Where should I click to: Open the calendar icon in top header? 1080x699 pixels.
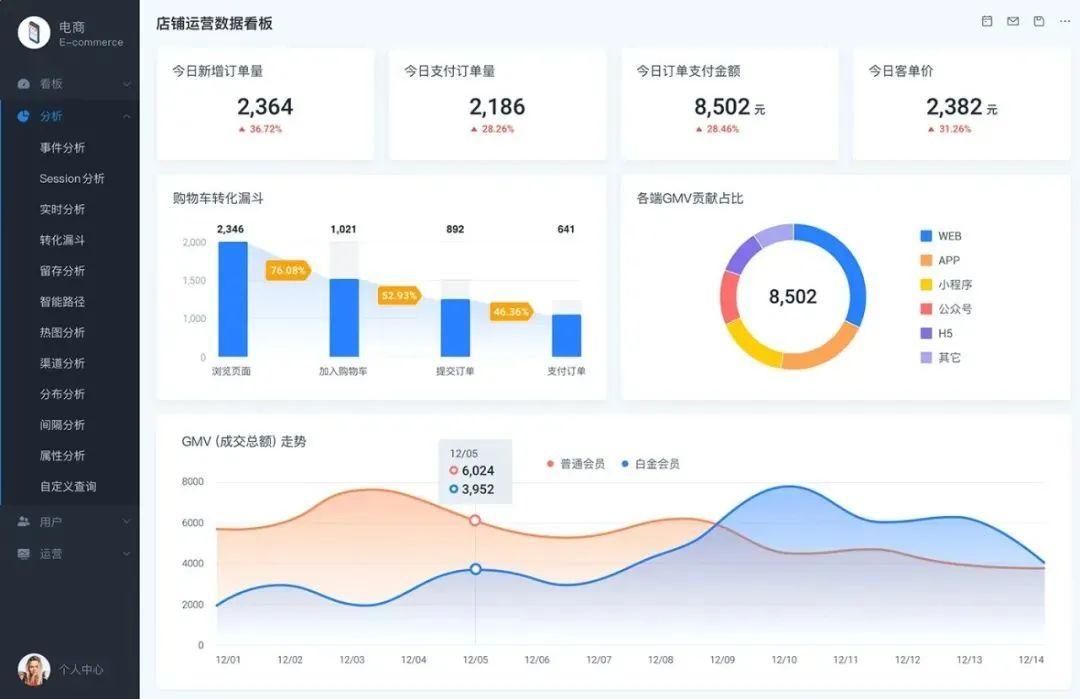[x=987, y=21]
